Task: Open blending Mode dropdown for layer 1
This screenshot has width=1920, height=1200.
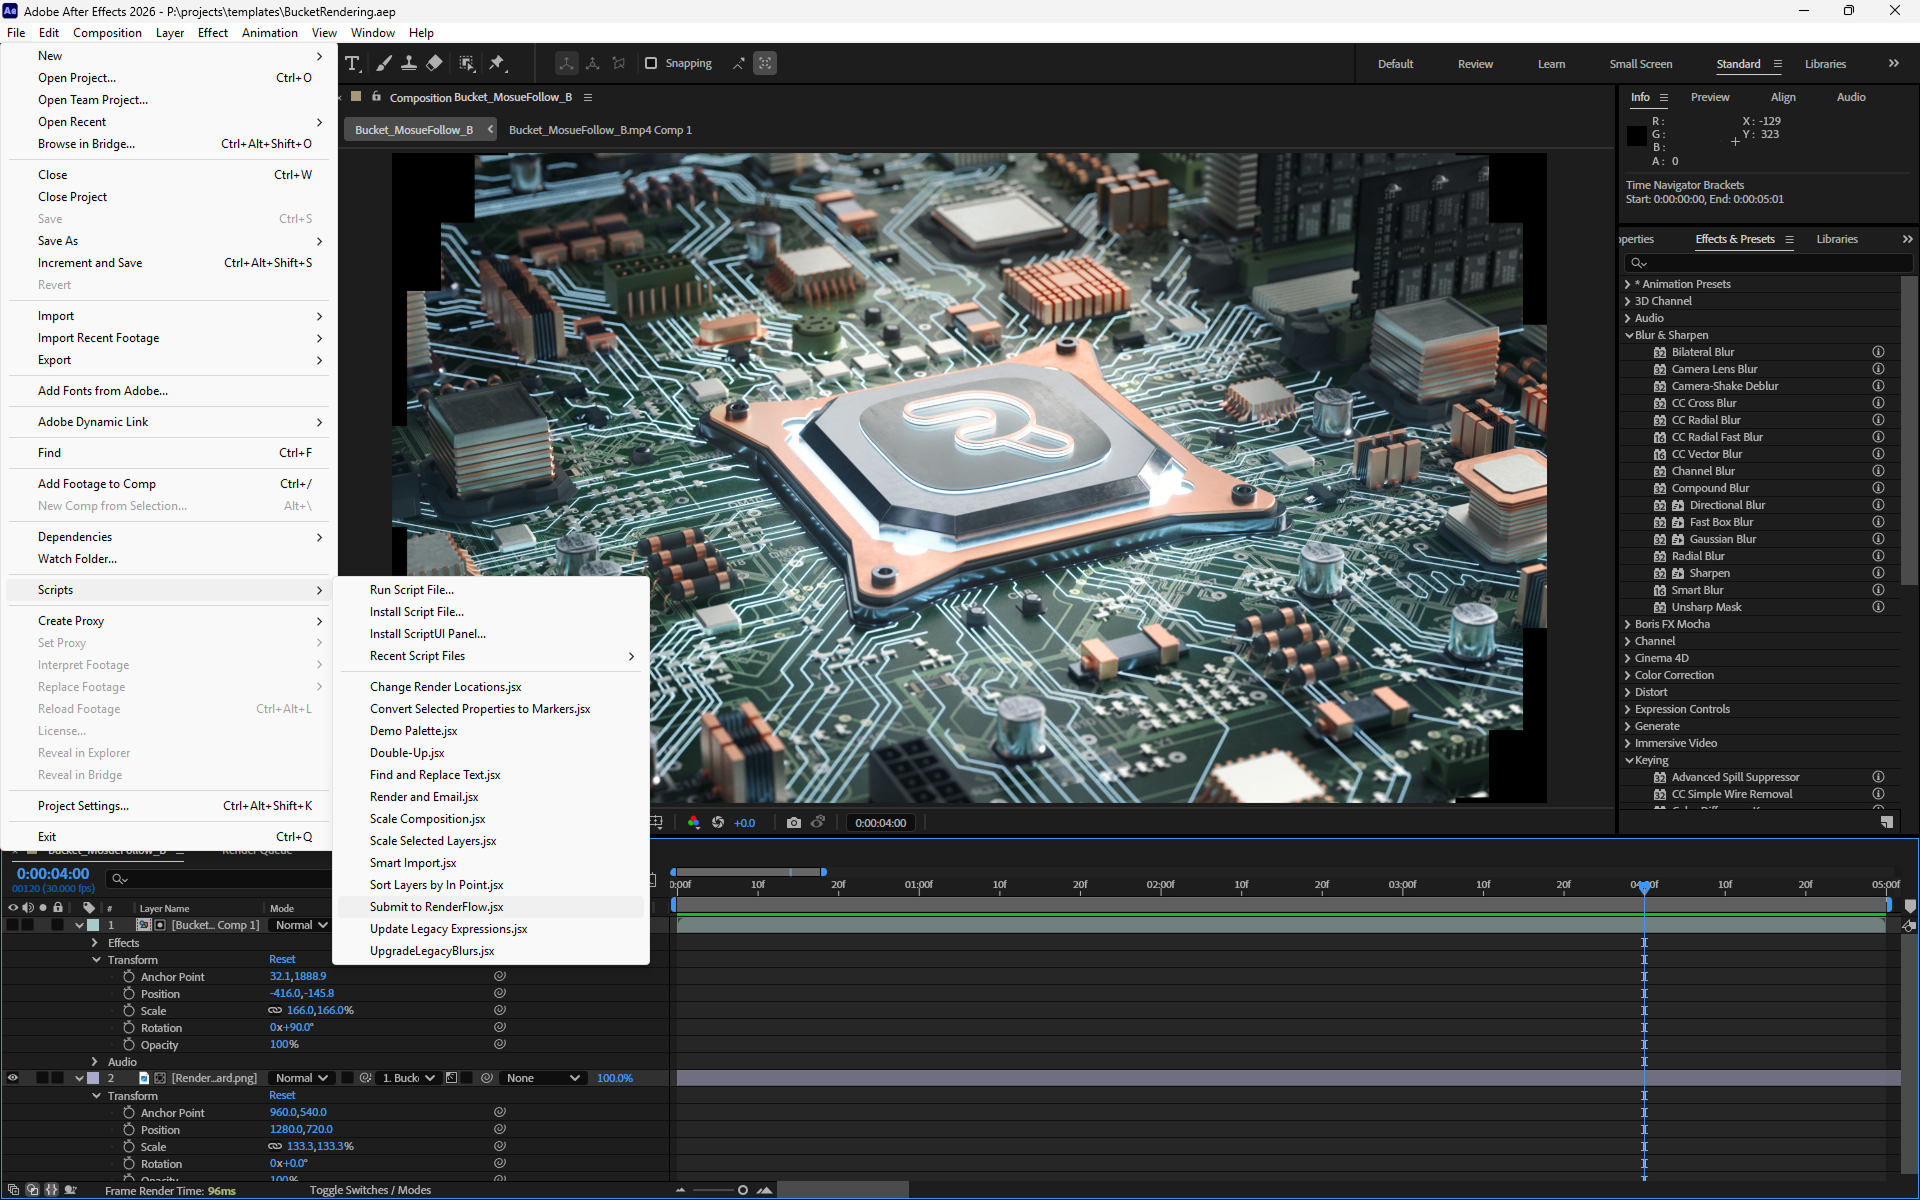Action: tap(301, 925)
